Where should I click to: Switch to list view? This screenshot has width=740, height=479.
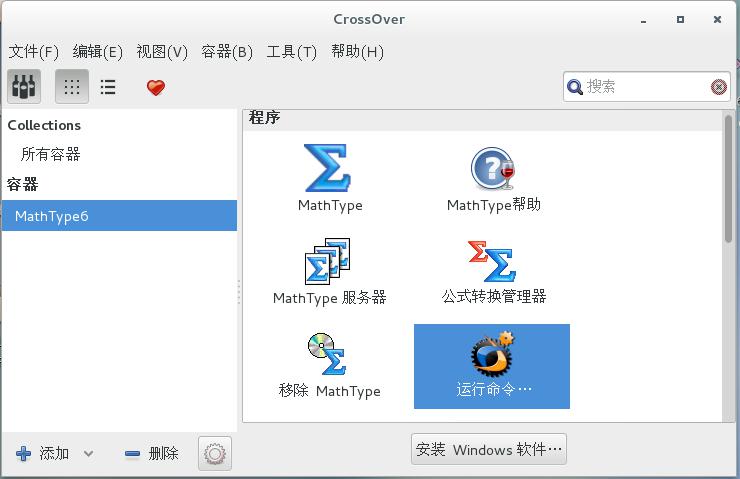108,87
